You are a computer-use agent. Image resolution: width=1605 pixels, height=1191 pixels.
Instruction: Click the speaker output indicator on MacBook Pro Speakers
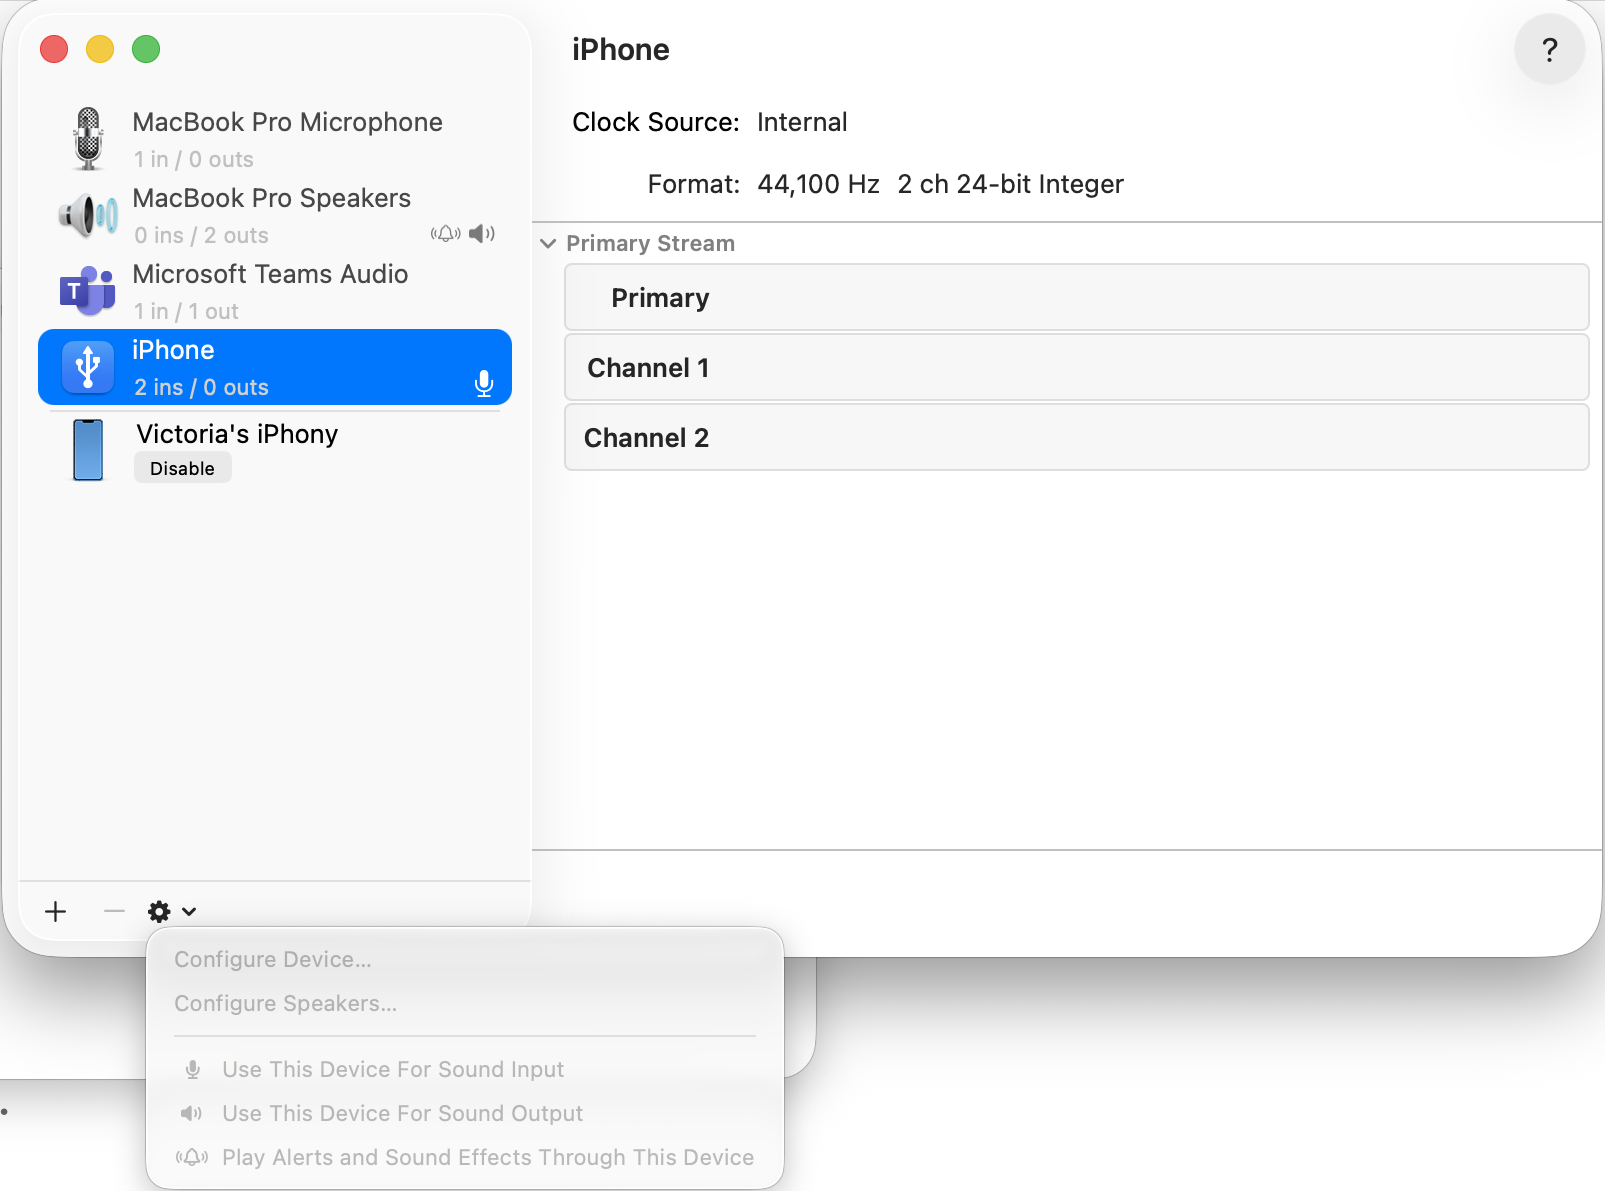pyautogui.click(x=482, y=234)
